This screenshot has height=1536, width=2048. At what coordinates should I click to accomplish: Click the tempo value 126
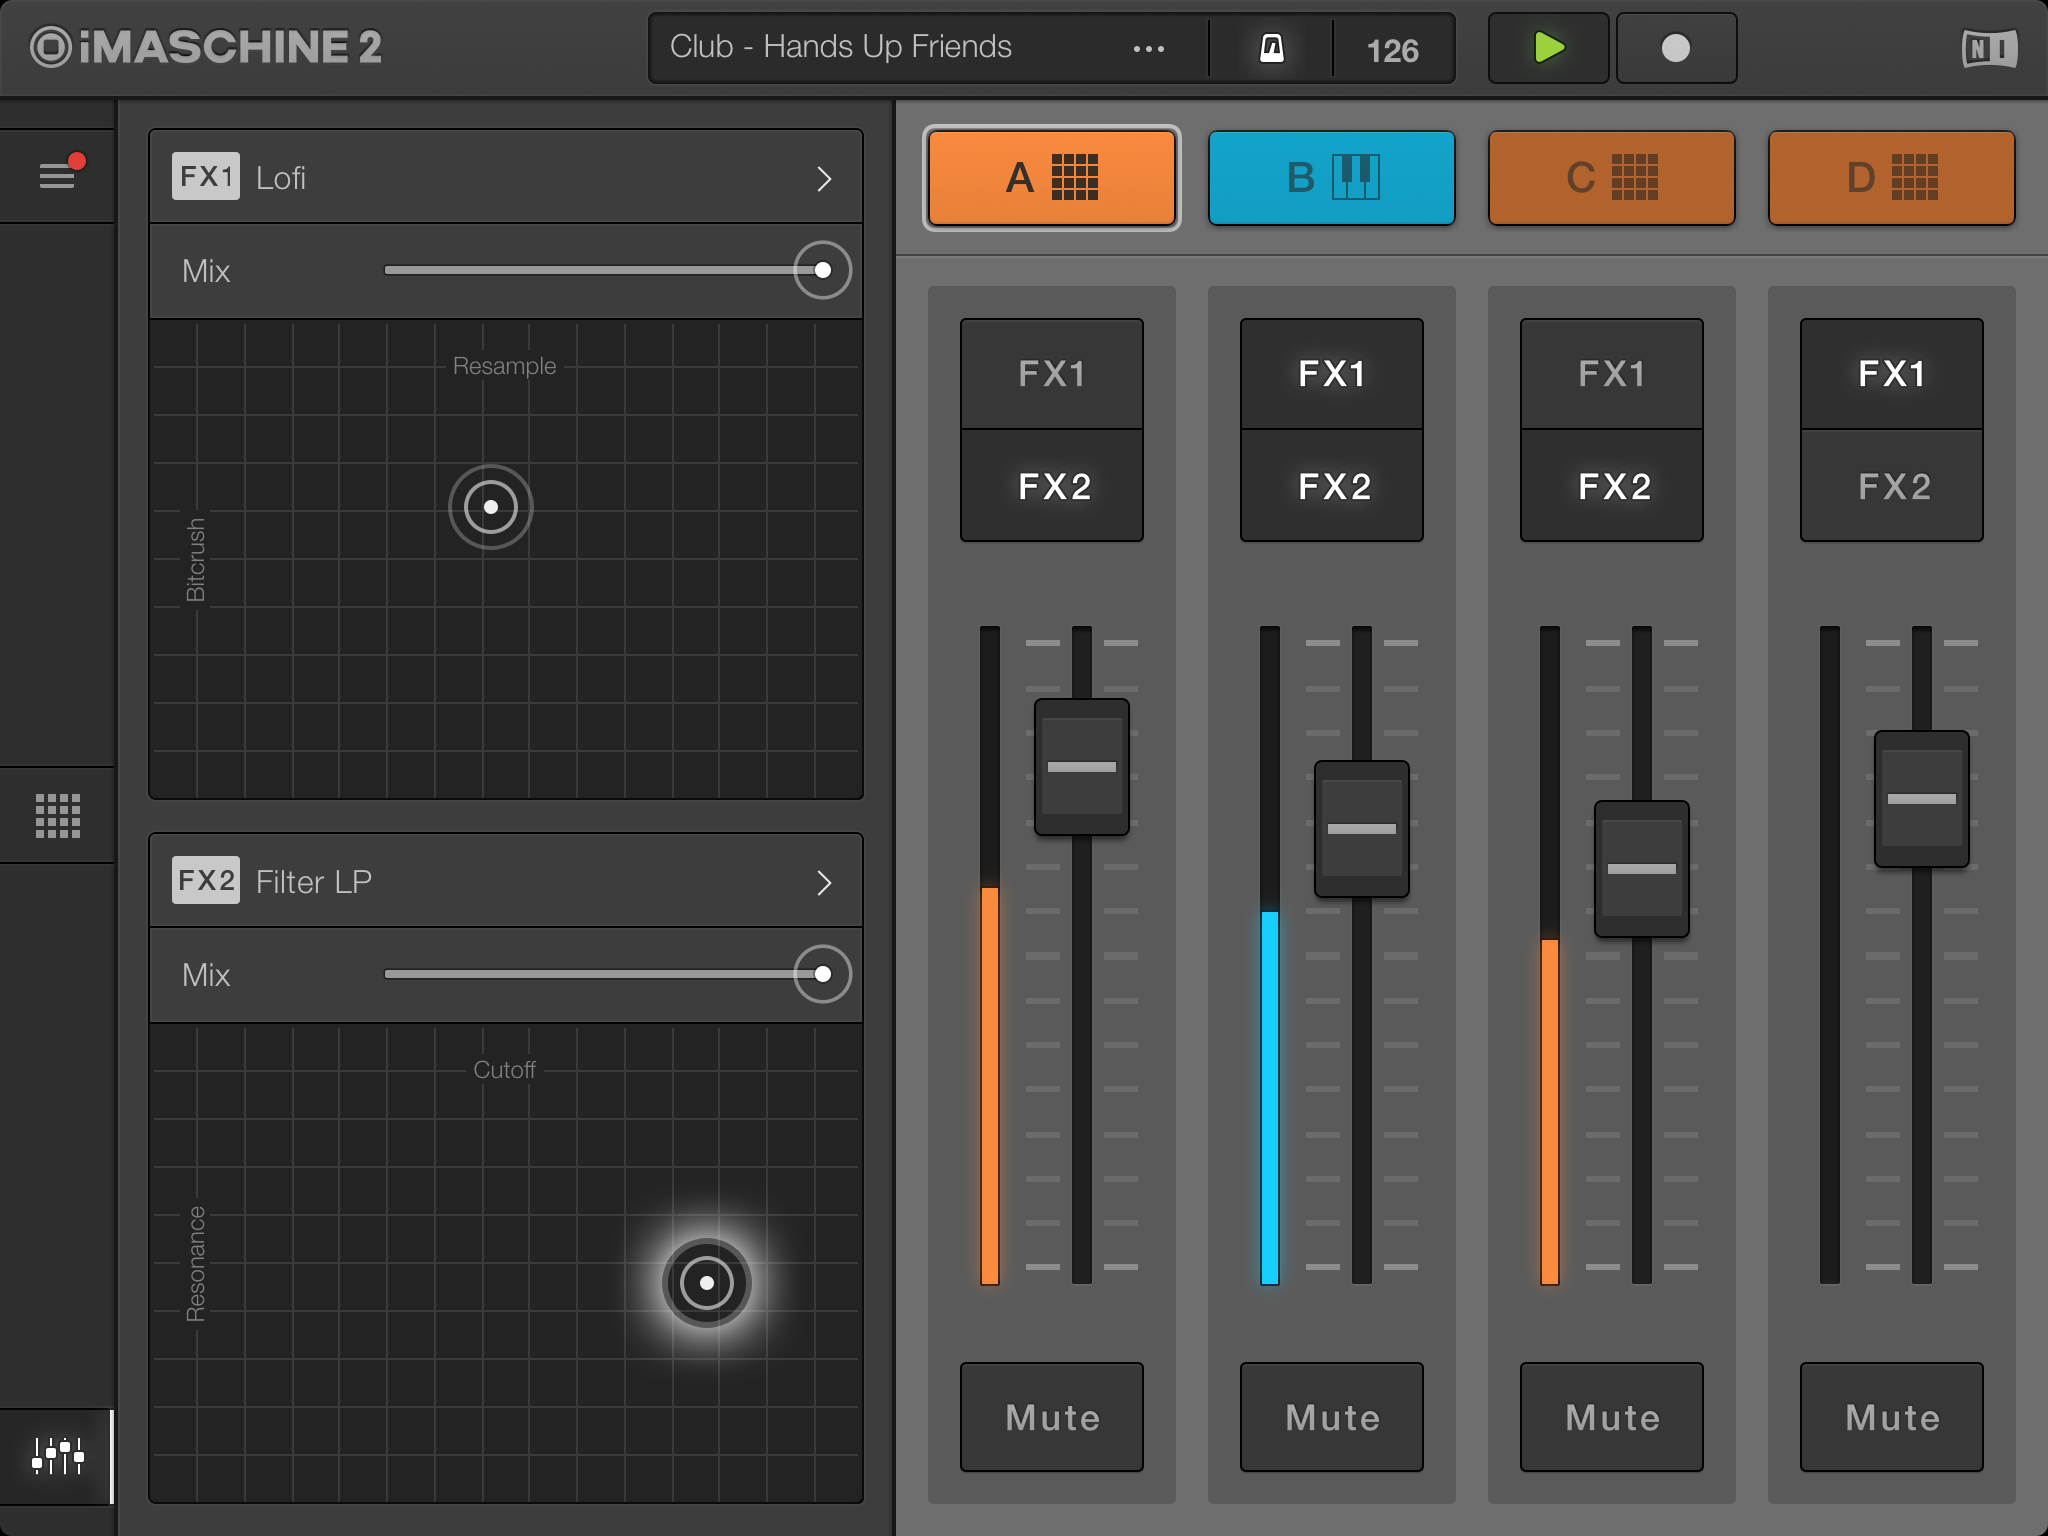click(x=1392, y=50)
